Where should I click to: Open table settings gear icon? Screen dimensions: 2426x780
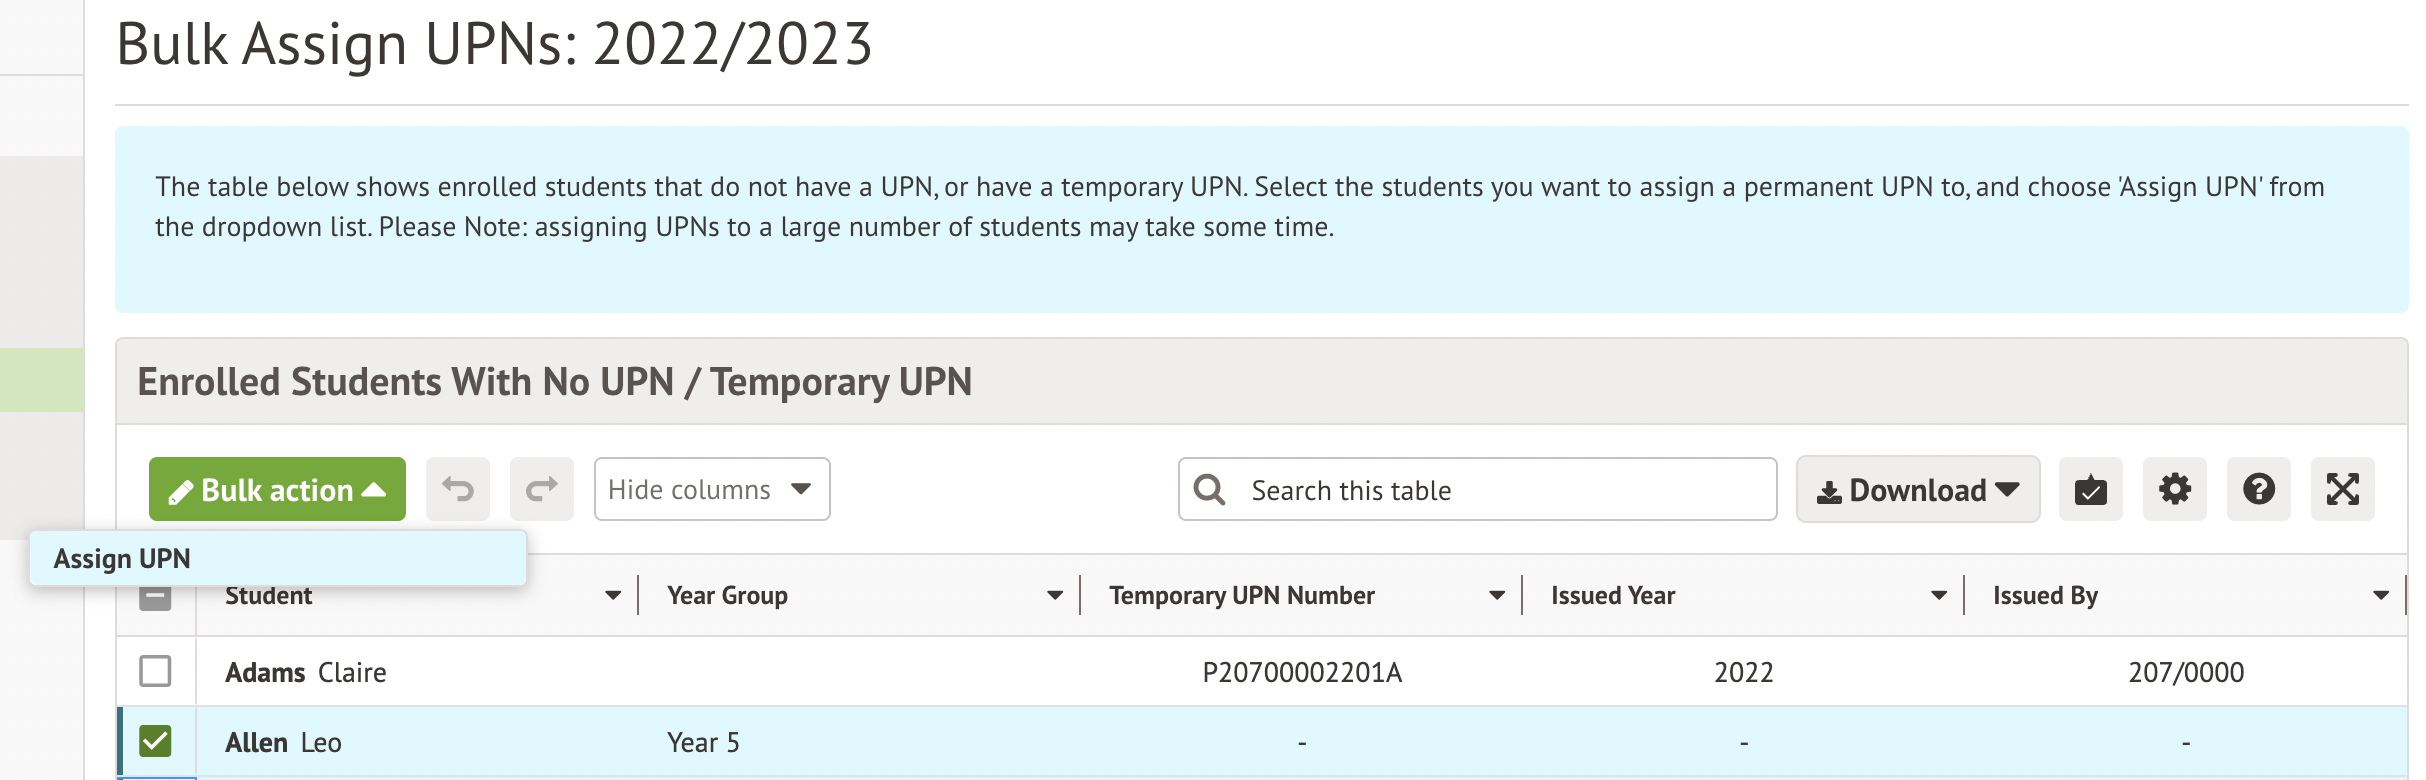tap(2174, 489)
